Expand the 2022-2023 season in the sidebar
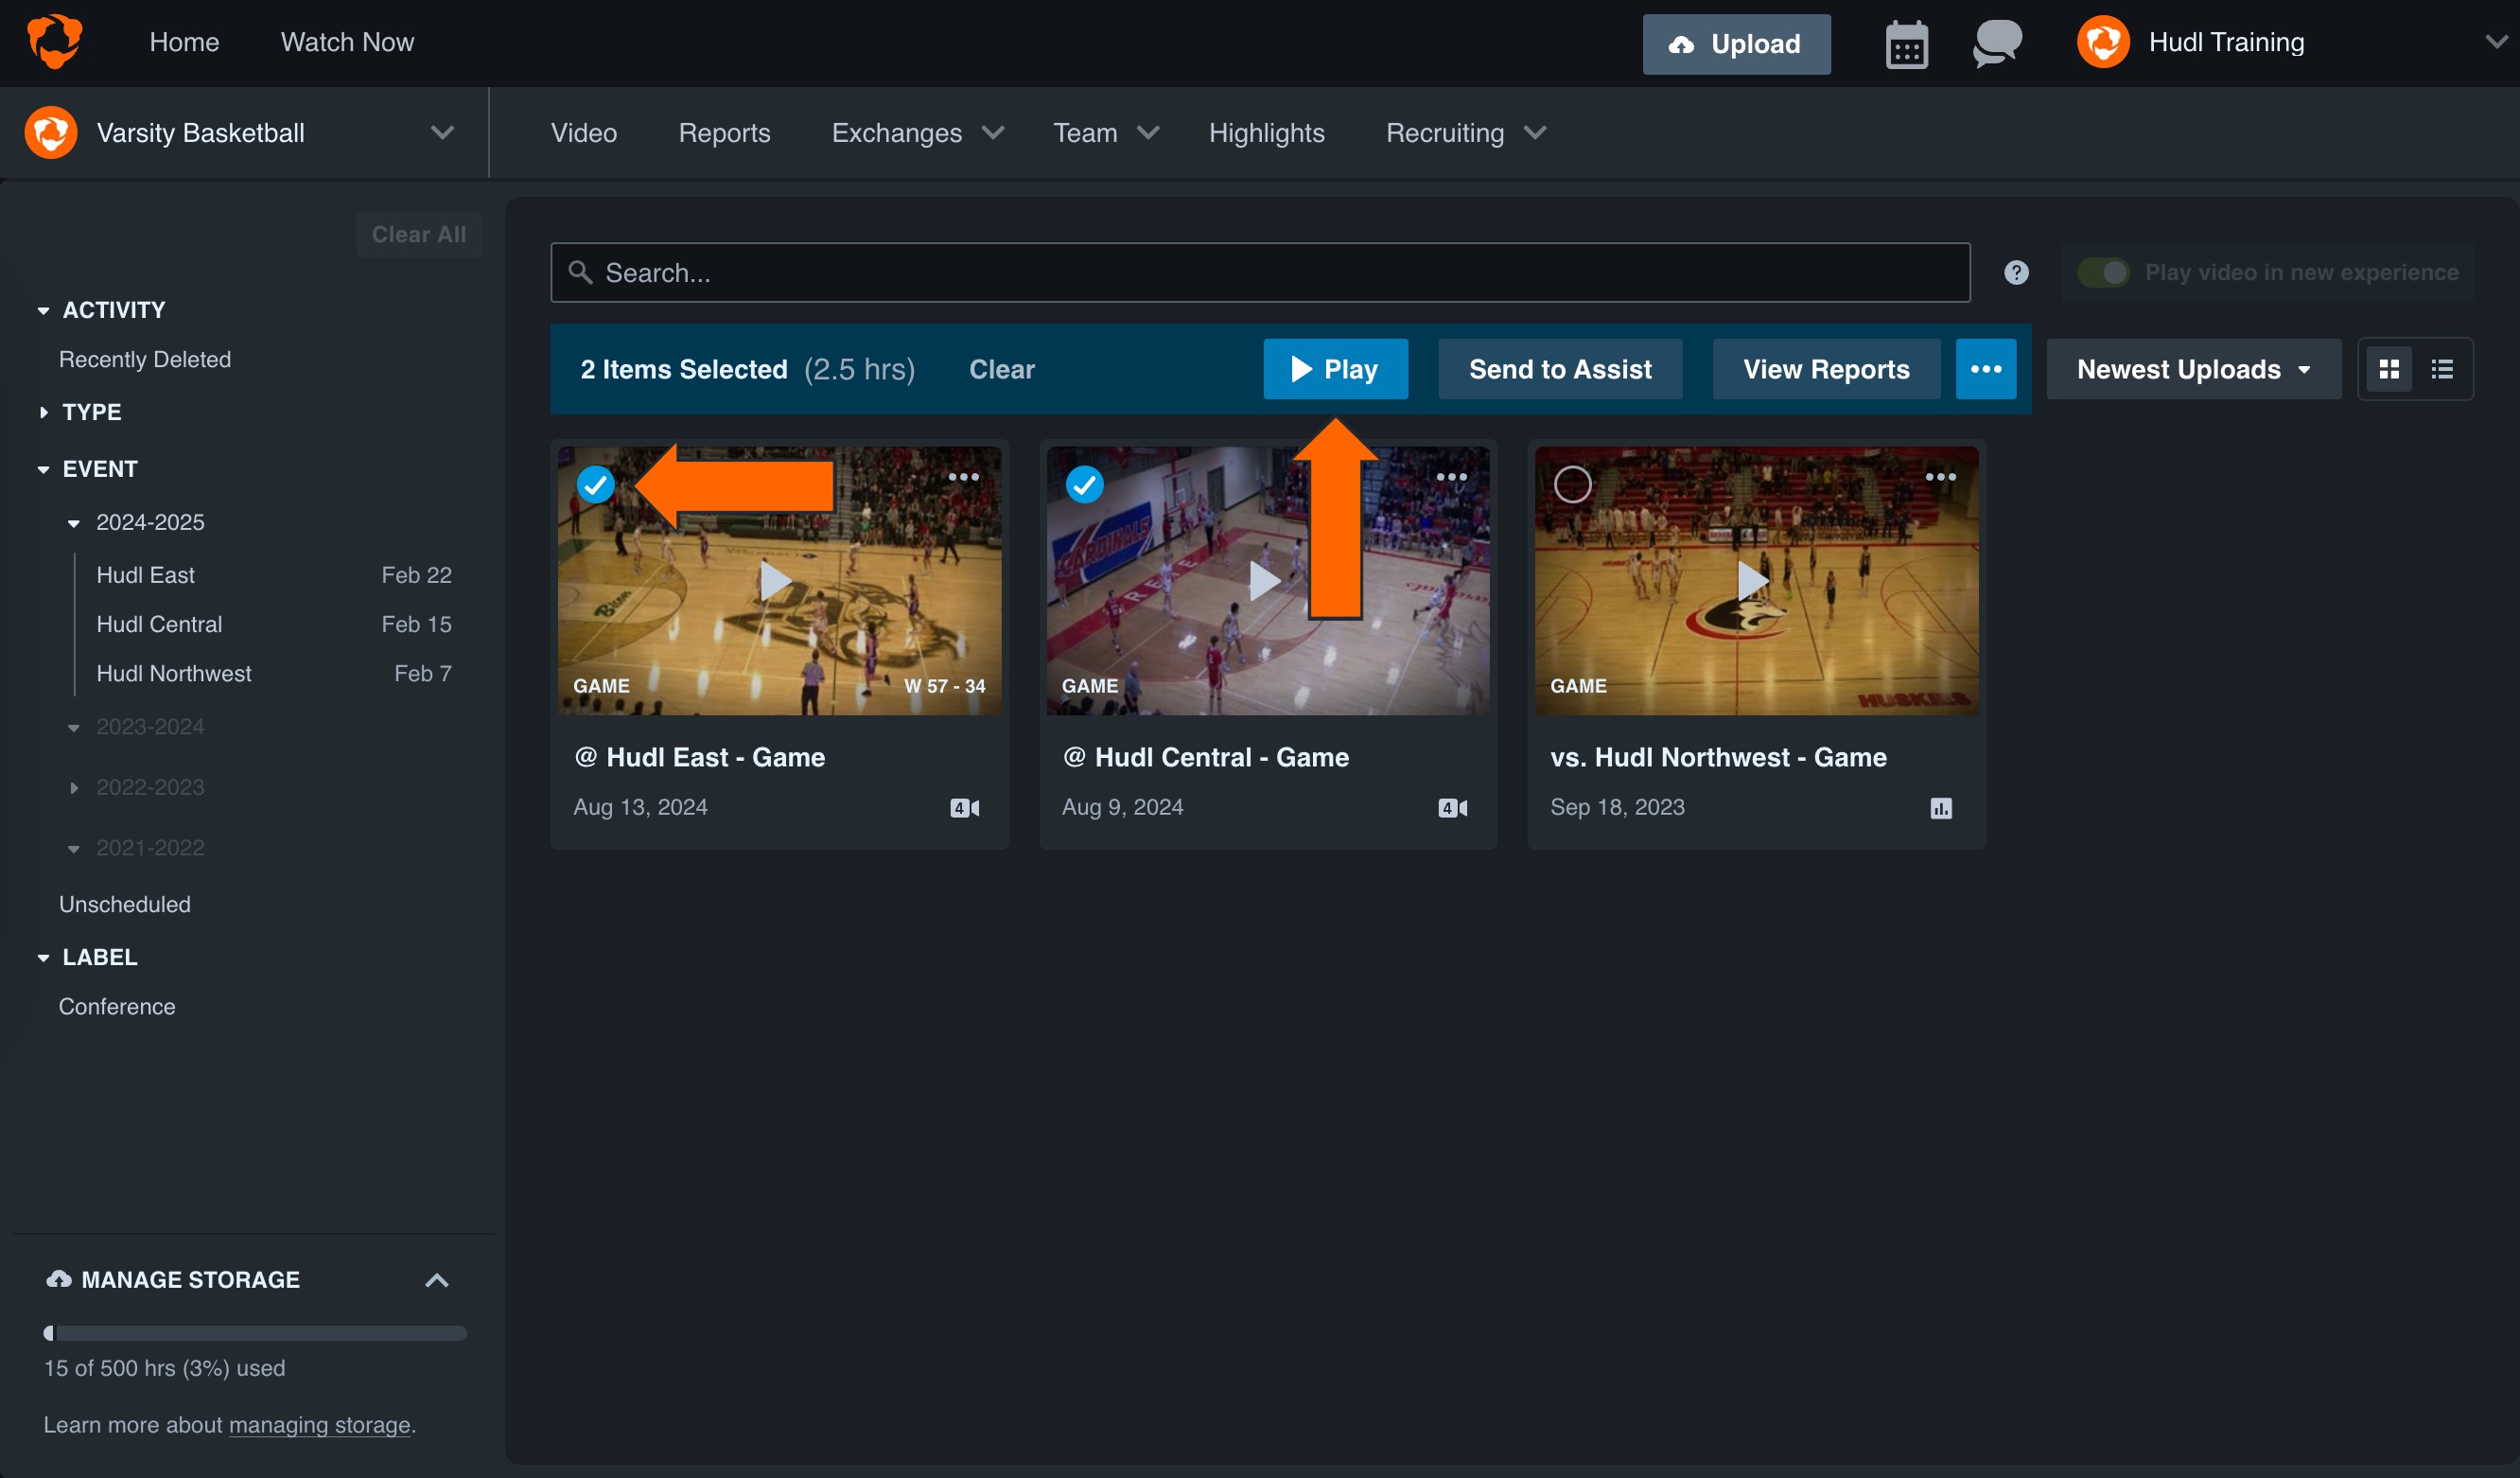This screenshot has width=2520, height=1478. tap(77, 788)
